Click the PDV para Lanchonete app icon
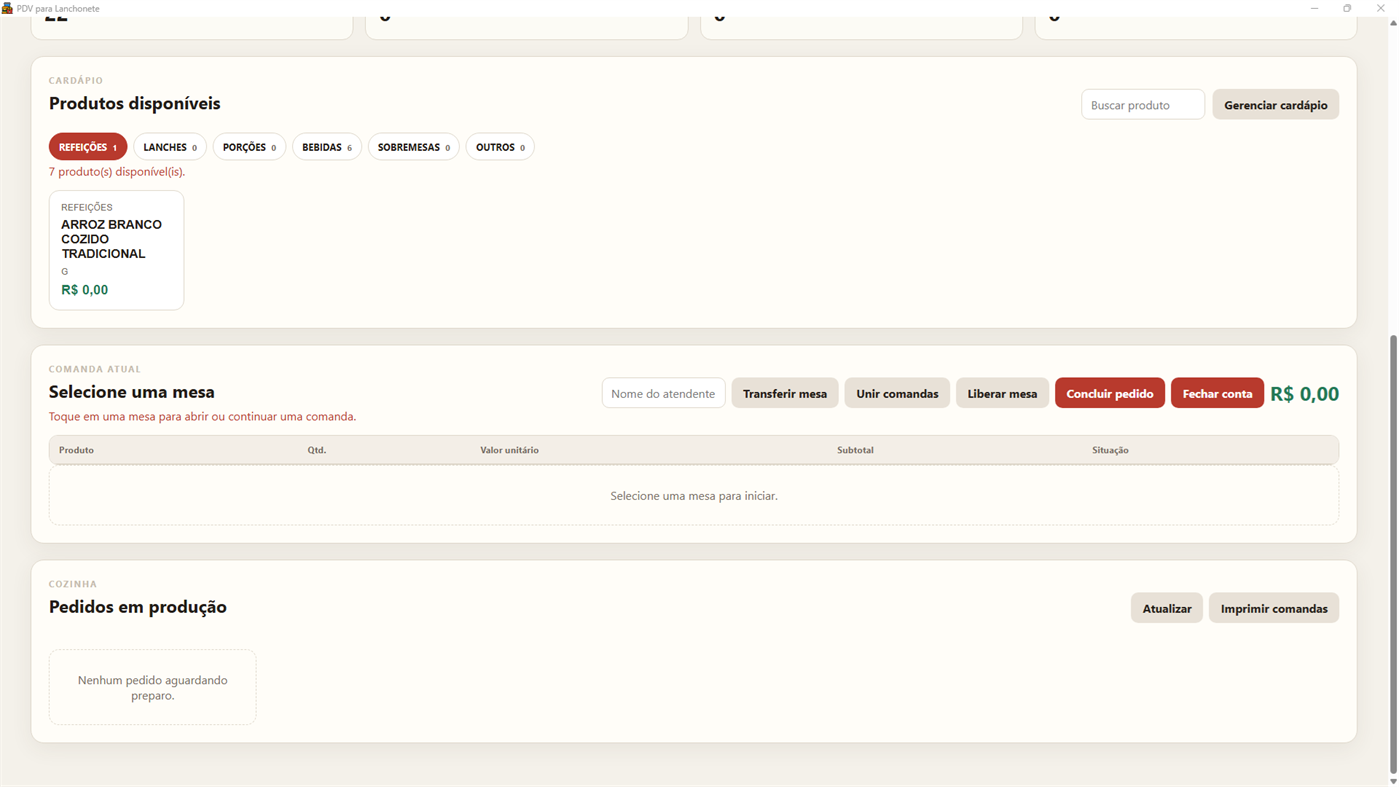 [x=7, y=8]
